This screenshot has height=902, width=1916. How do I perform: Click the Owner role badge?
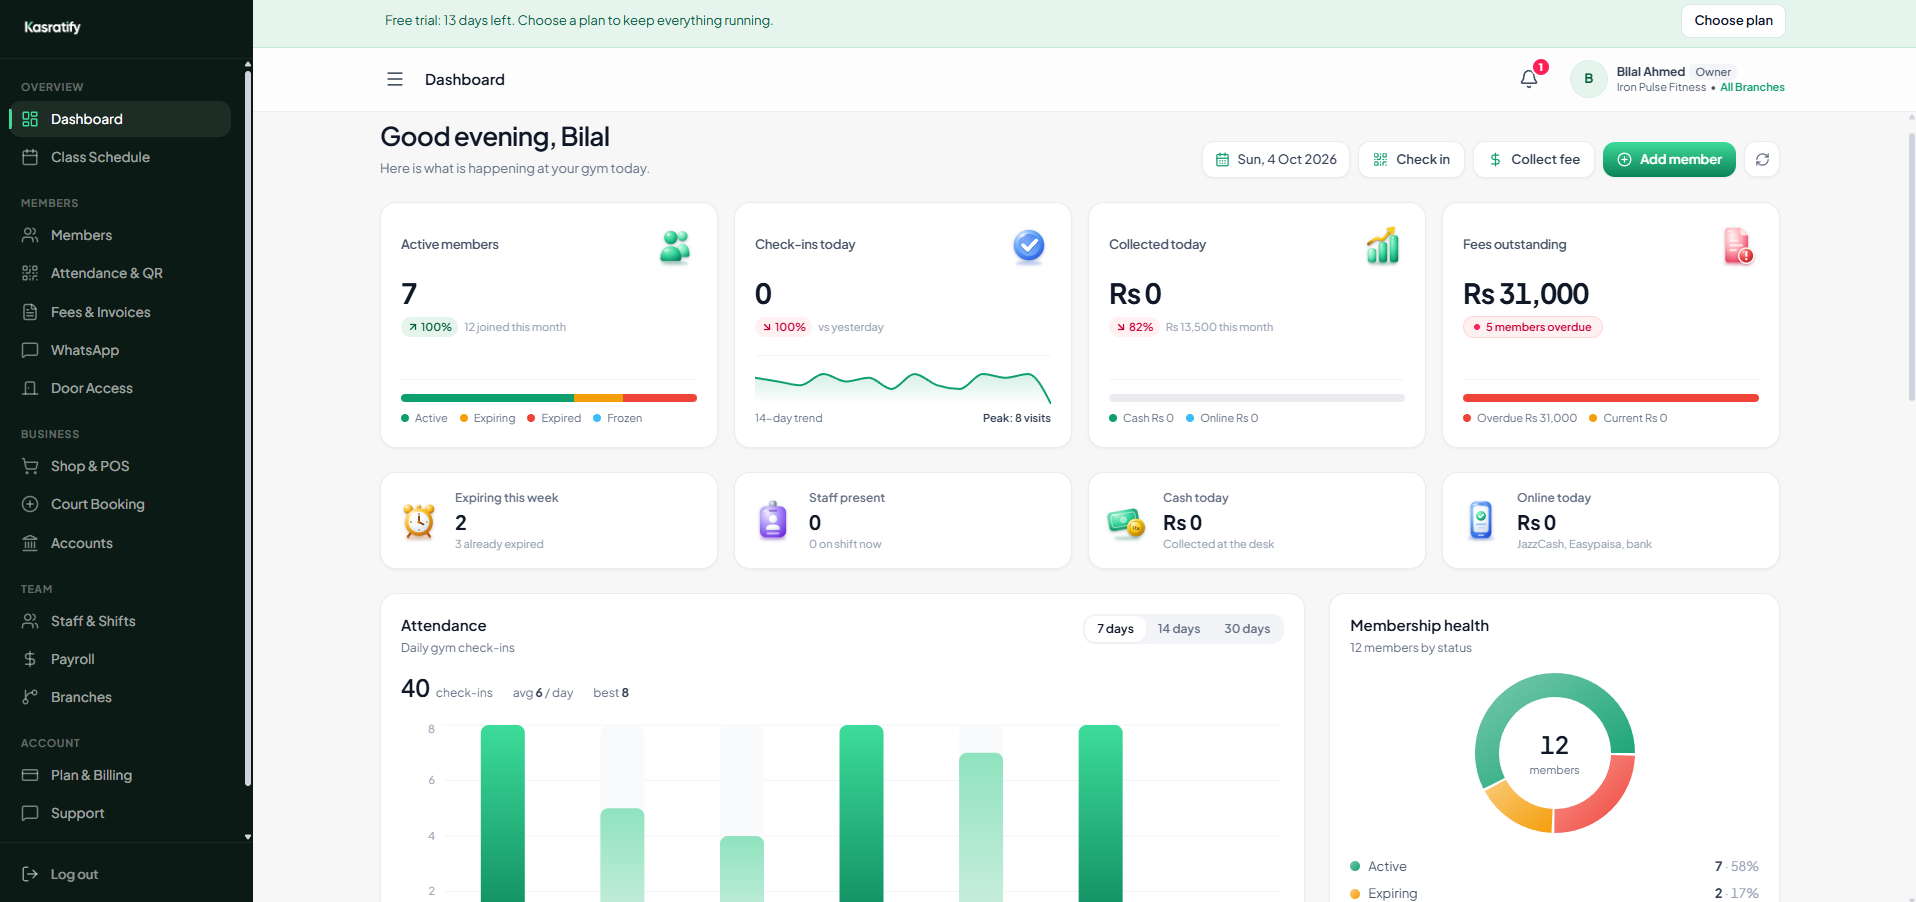[x=1713, y=72]
